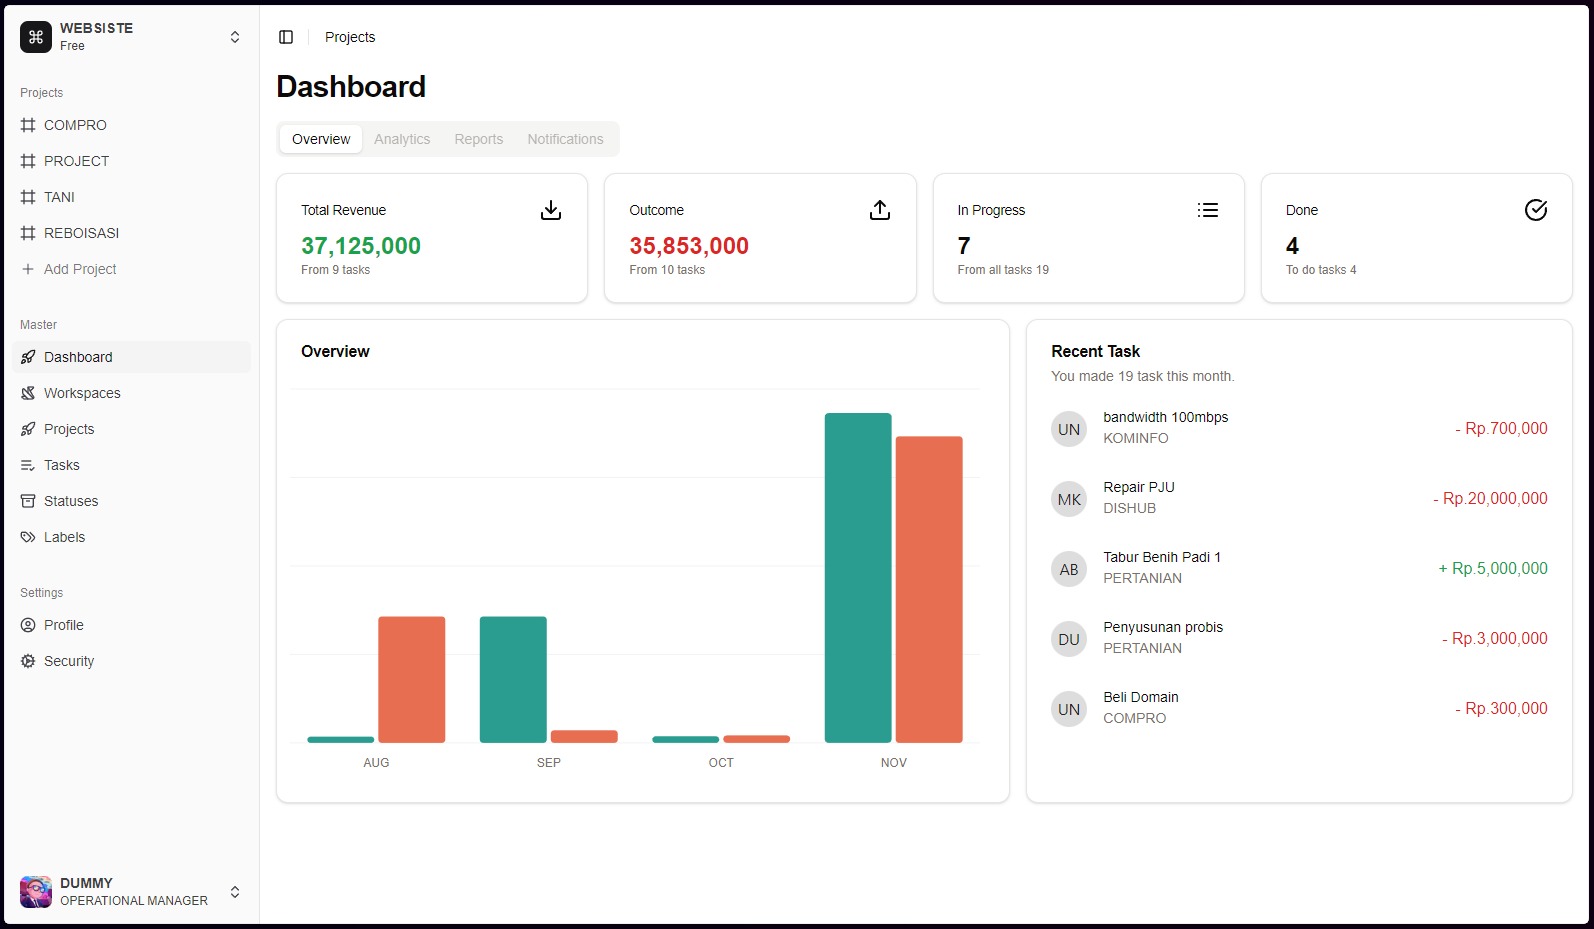Click the tall teal NOV bar
This screenshot has height=929, width=1594.
858,578
